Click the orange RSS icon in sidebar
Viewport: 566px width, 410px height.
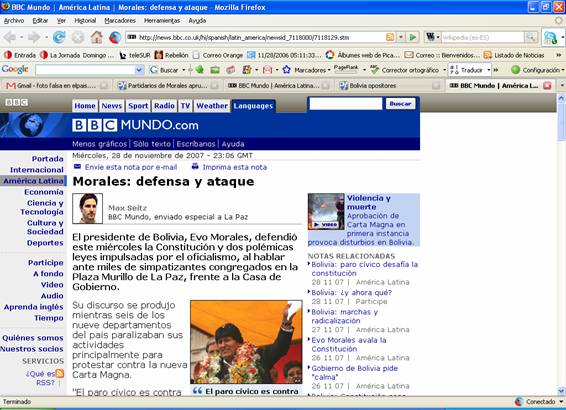click(x=60, y=374)
